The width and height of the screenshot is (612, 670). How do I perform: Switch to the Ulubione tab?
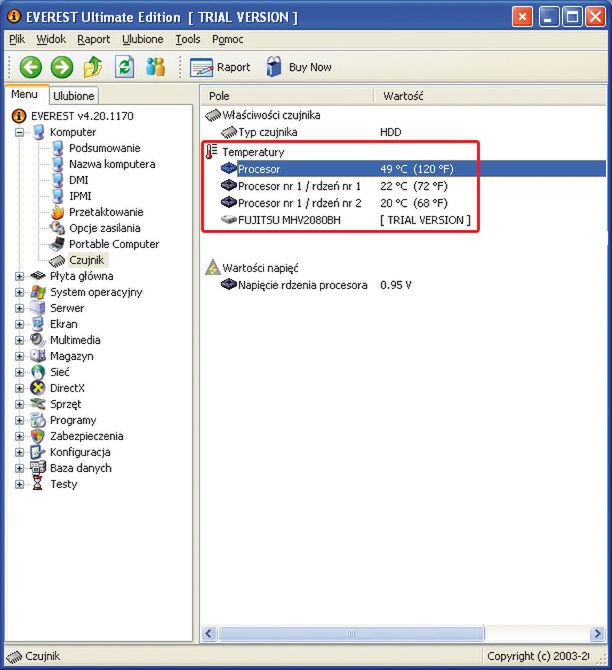click(x=74, y=96)
